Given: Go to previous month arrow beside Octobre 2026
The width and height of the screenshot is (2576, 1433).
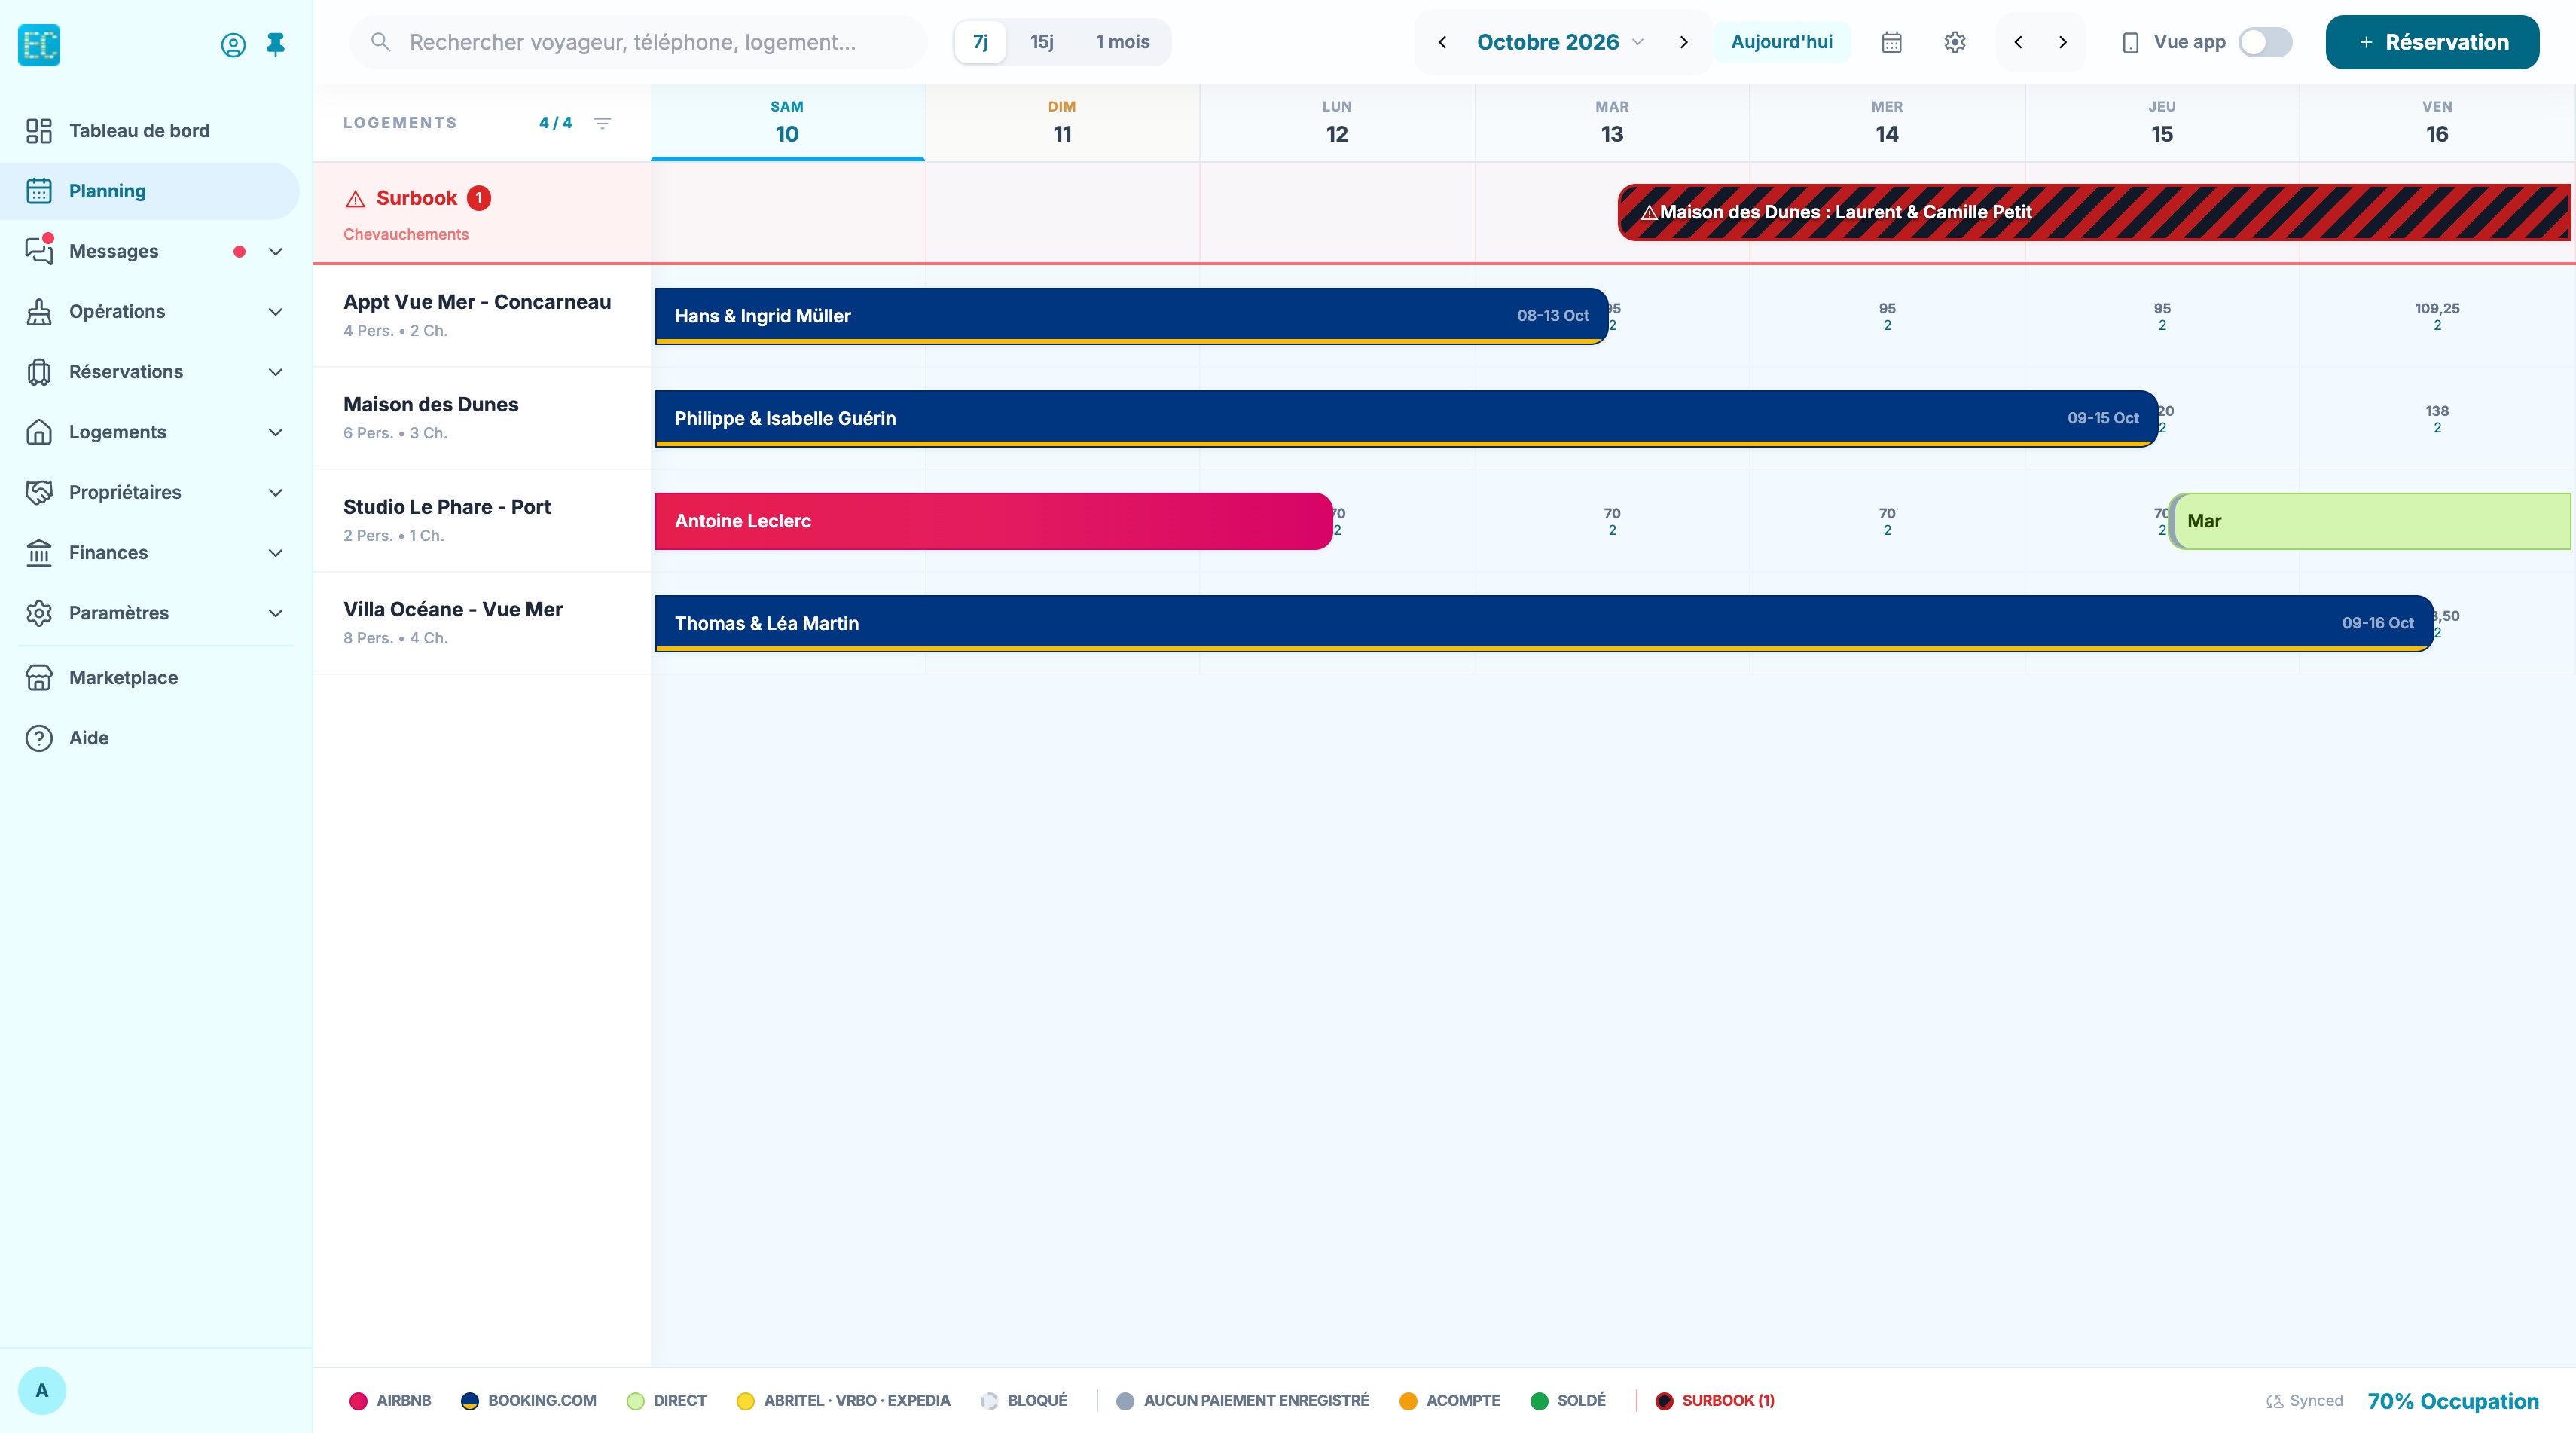Looking at the screenshot, I should [x=1442, y=42].
